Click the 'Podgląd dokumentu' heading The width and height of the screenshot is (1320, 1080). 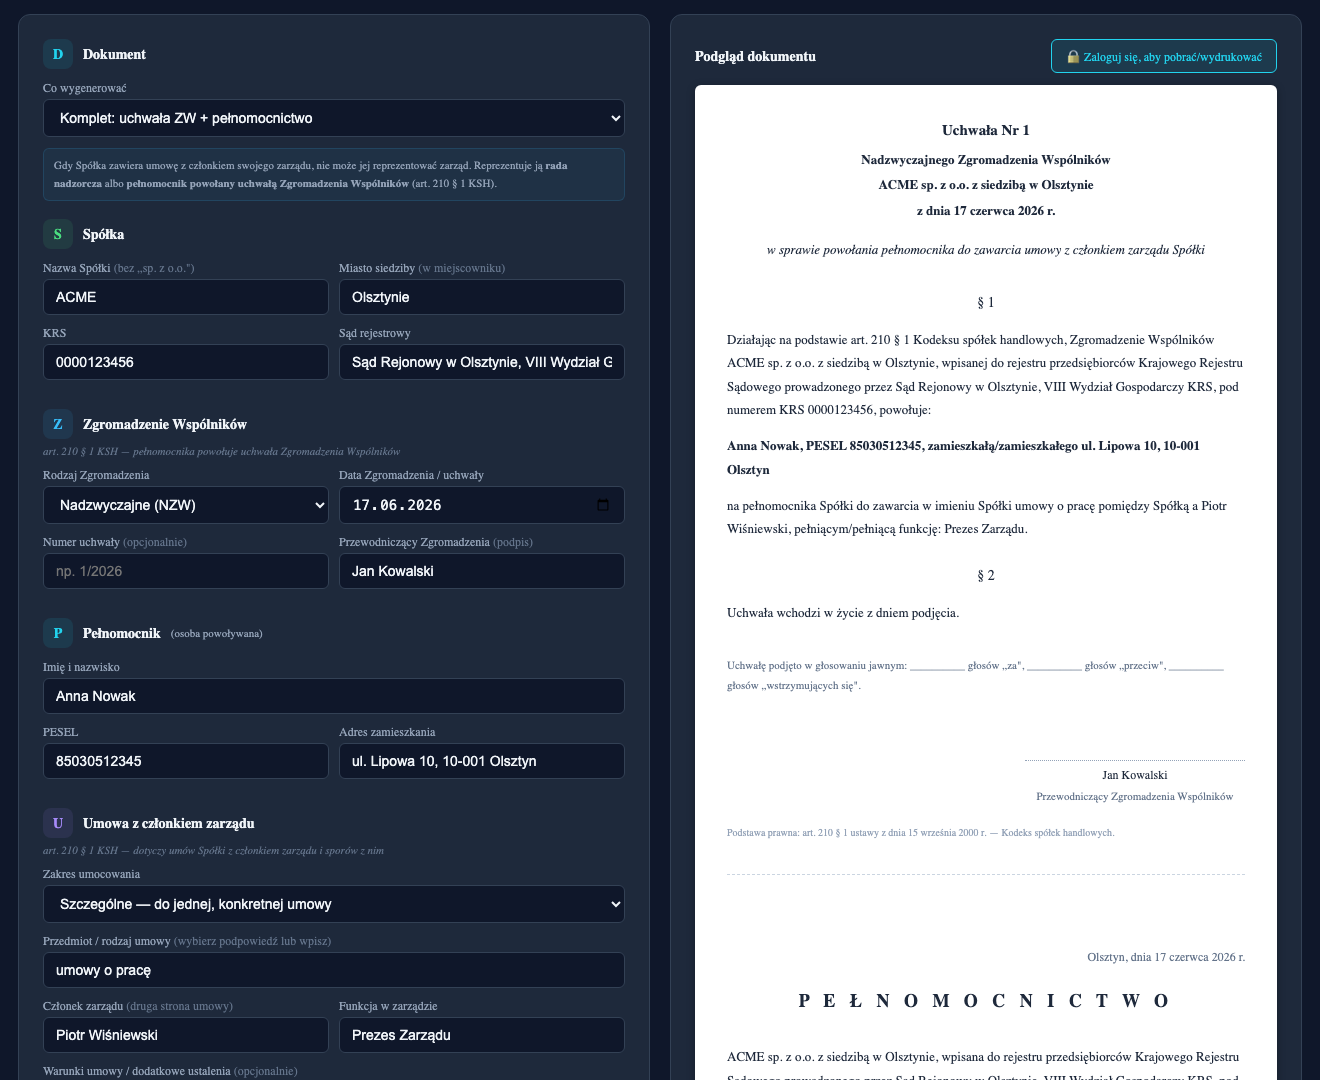pos(755,56)
